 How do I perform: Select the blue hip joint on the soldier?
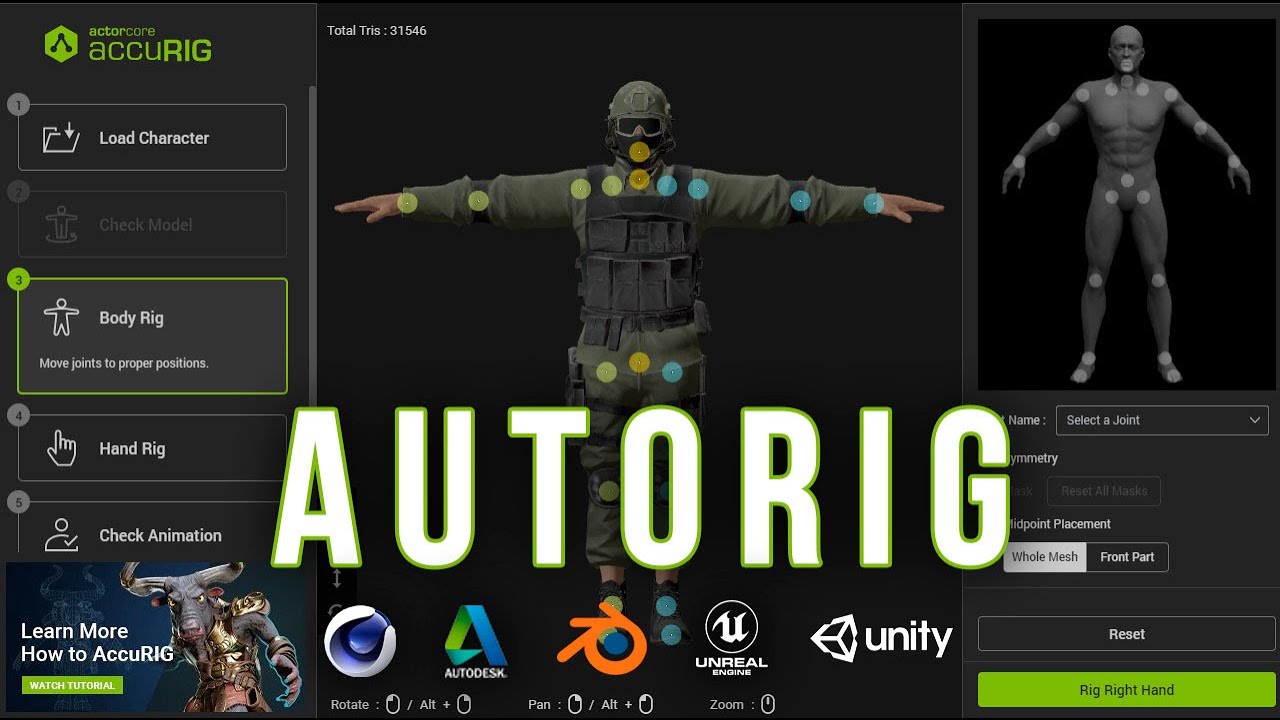pyautogui.click(x=672, y=373)
